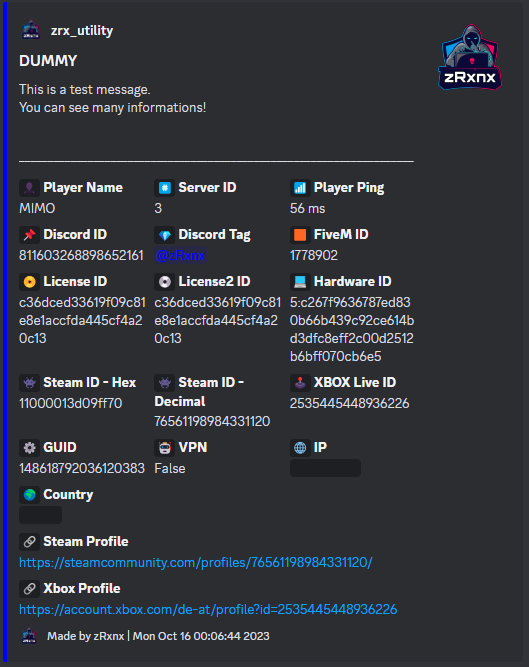Open the steamcommunity.com profile link
Image resolution: width=529 pixels, height=667 pixels.
(196, 562)
